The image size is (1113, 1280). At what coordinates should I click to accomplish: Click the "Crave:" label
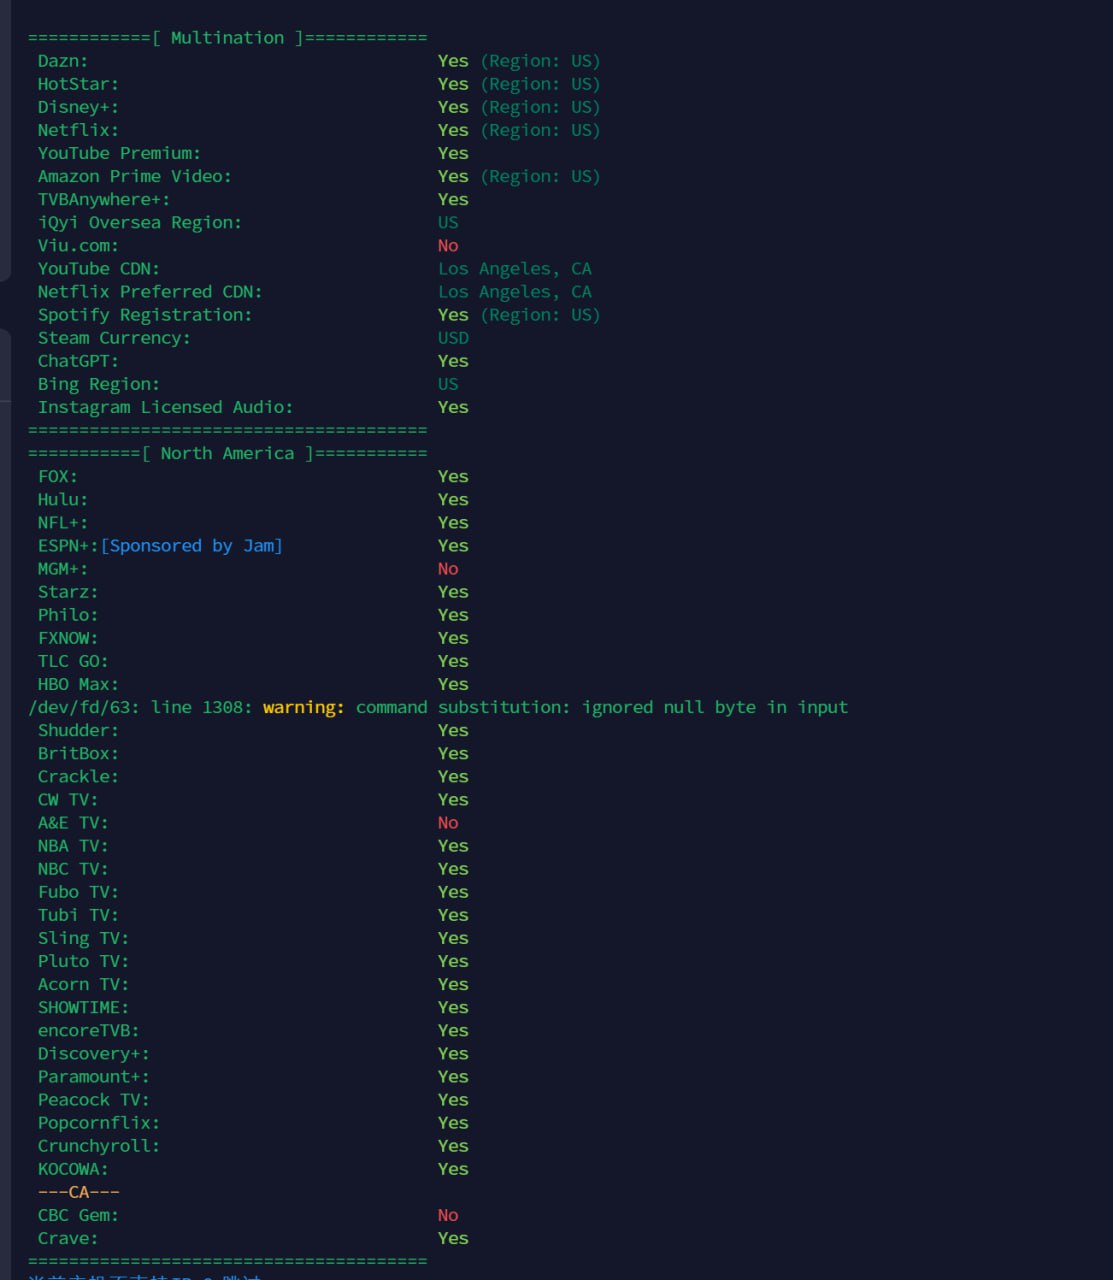68,1238
